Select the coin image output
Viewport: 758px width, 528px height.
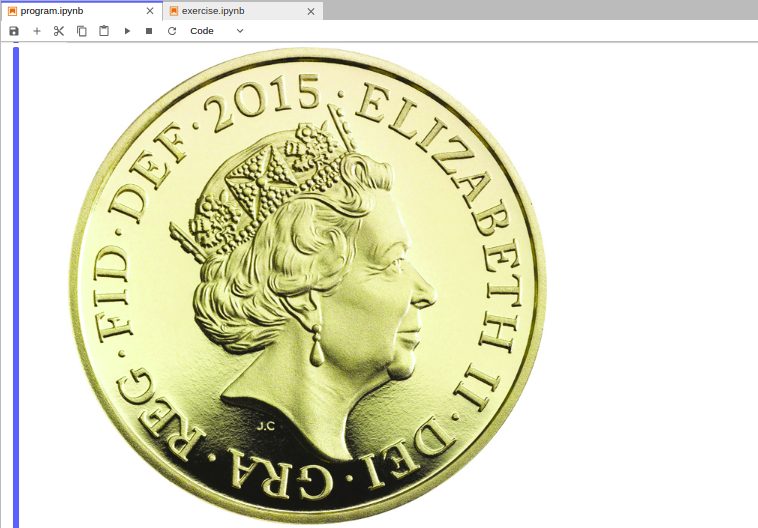pyautogui.click(x=307, y=285)
